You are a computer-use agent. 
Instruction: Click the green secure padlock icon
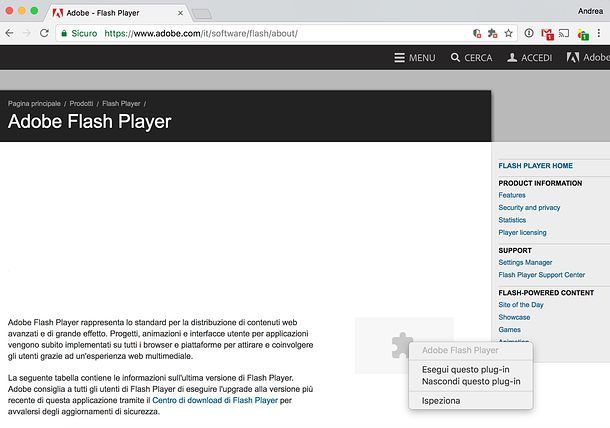click(64, 33)
